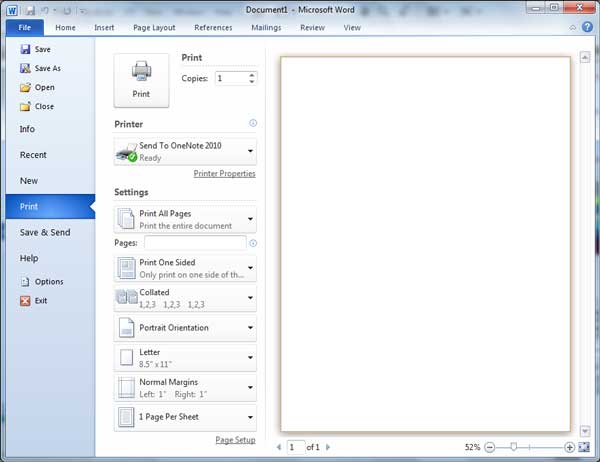Switch to the Mailings ribbon tab
Viewport: 600px width, 462px height.
click(x=266, y=28)
